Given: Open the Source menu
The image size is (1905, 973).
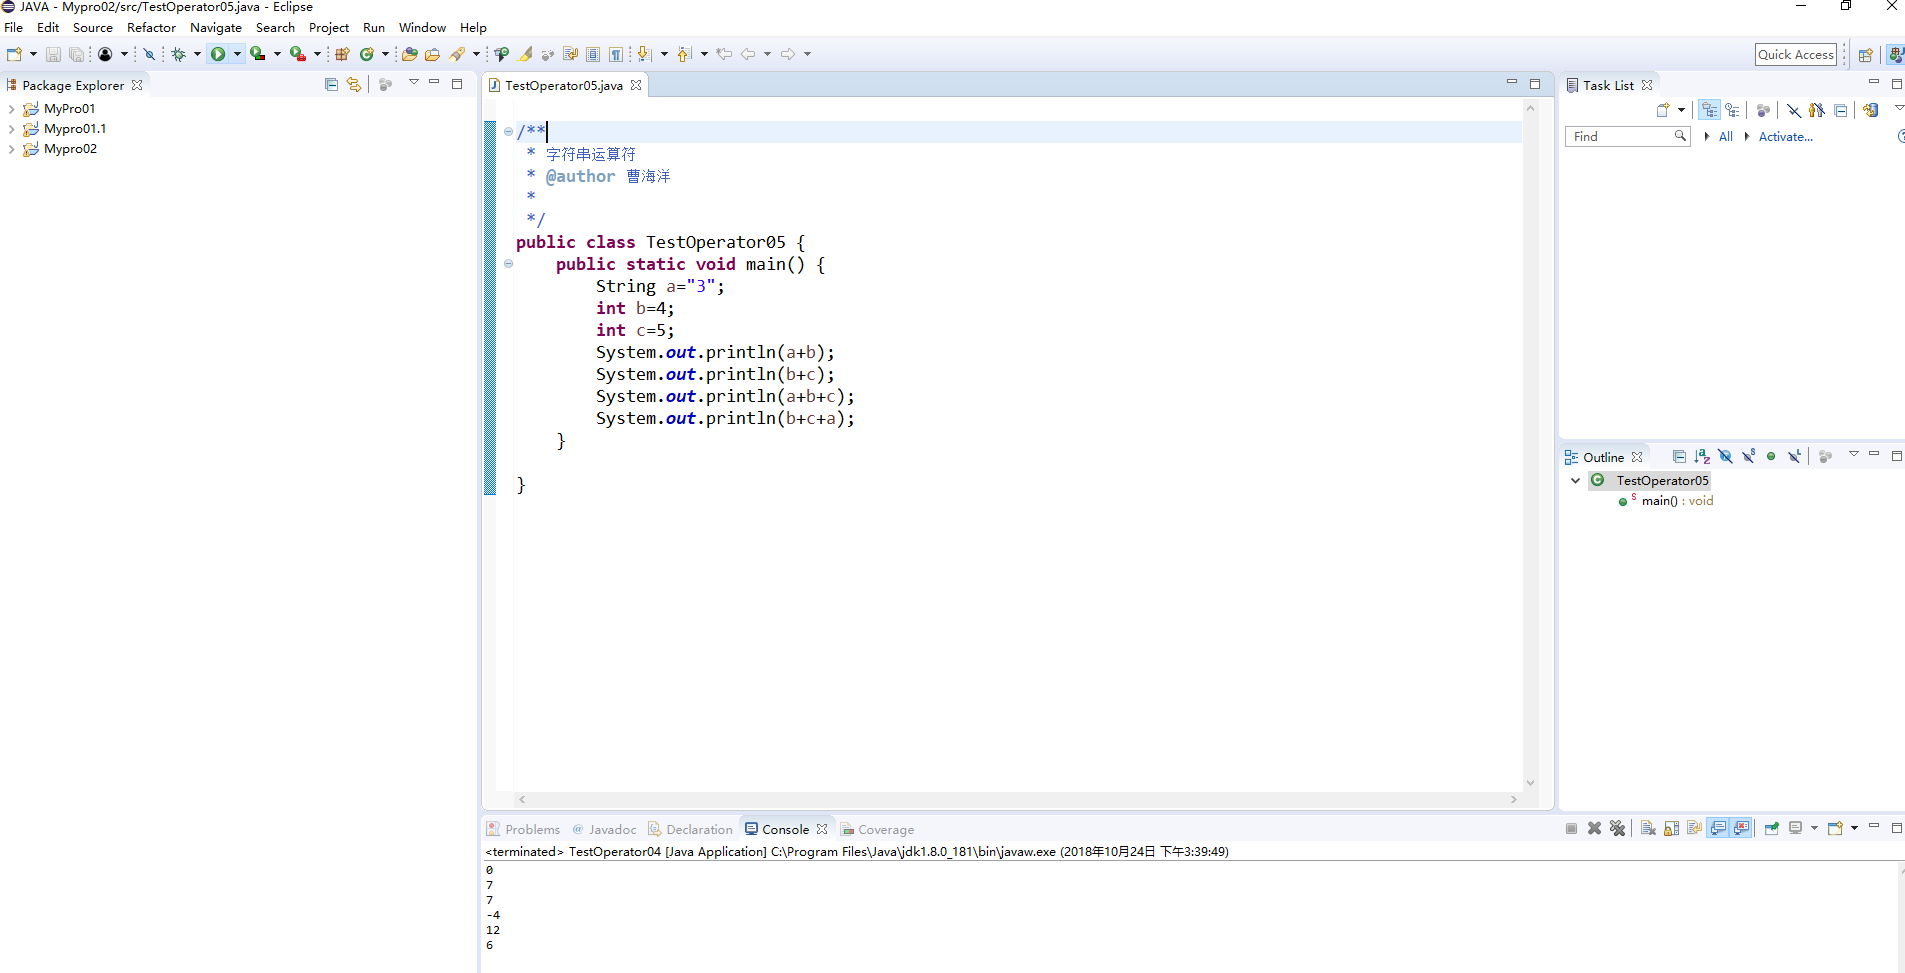Looking at the screenshot, I should 93,28.
